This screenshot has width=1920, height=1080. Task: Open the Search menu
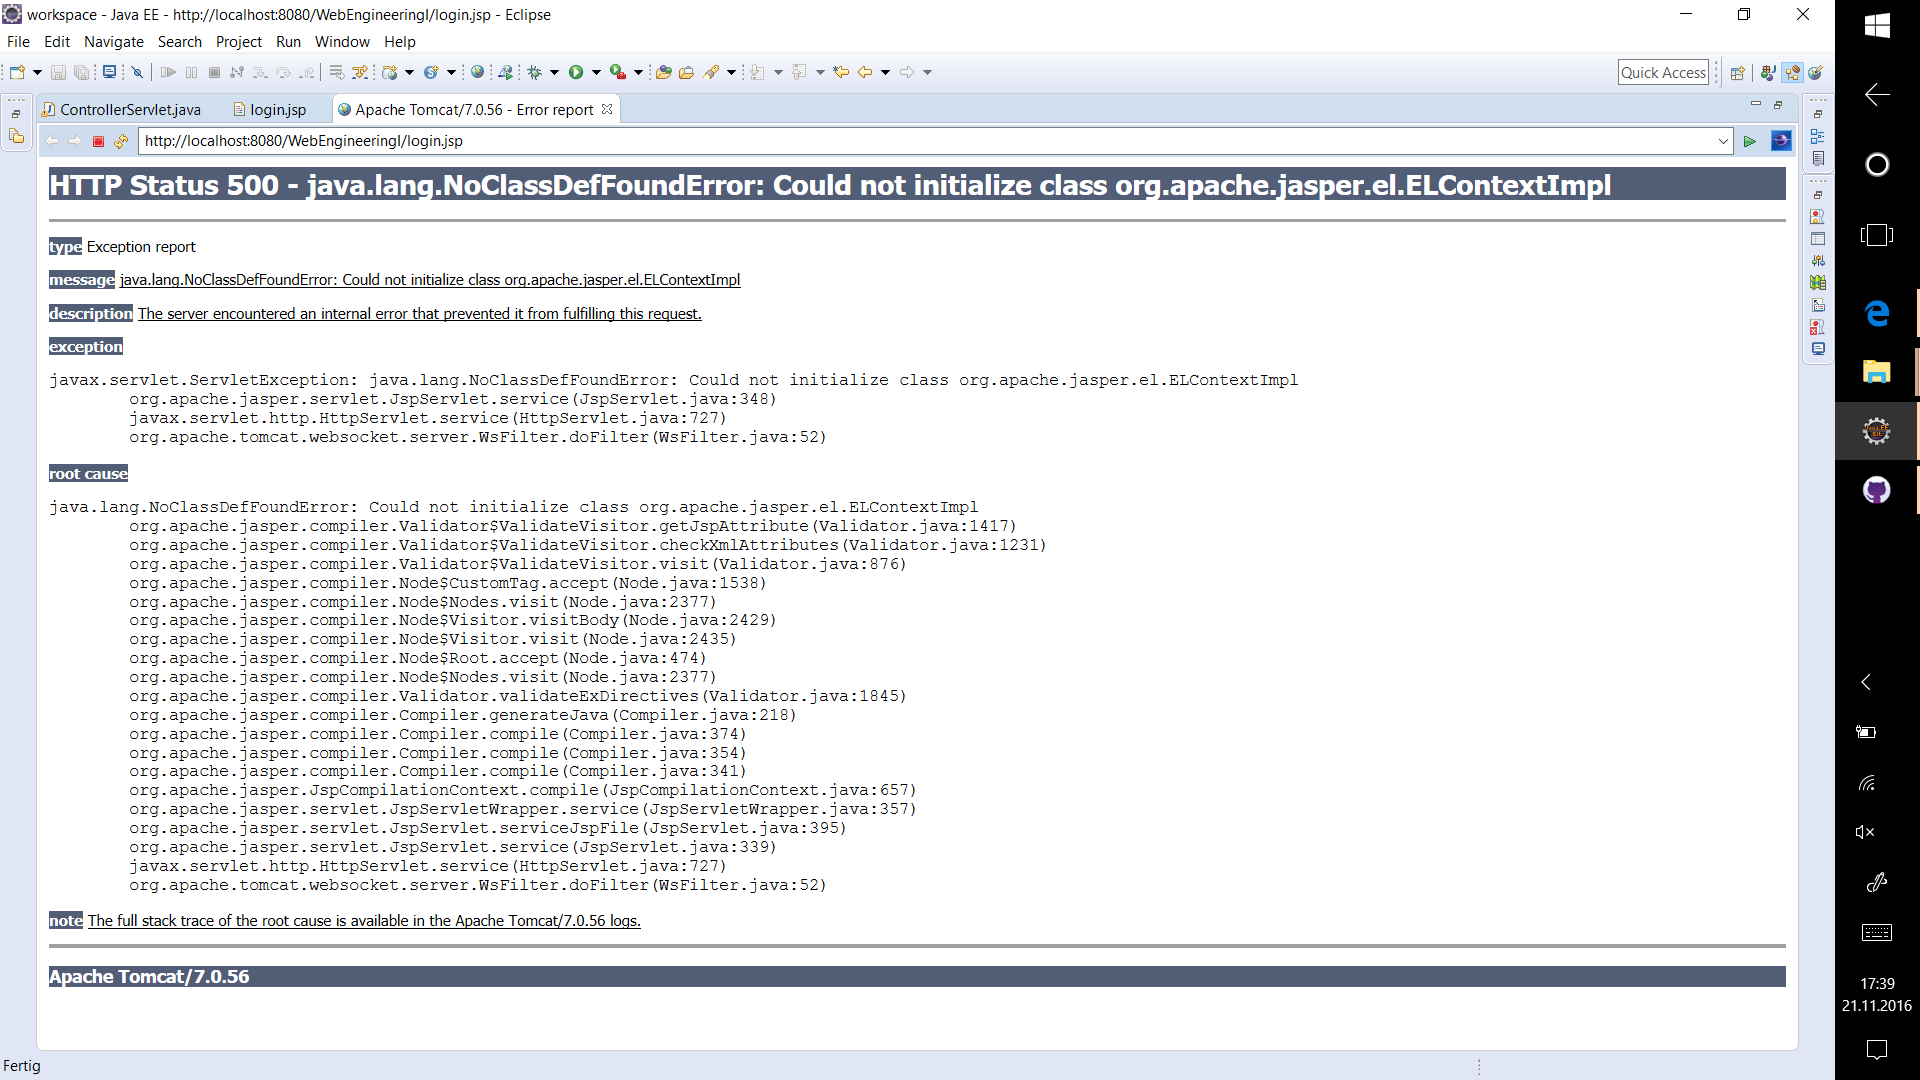tap(180, 41)
